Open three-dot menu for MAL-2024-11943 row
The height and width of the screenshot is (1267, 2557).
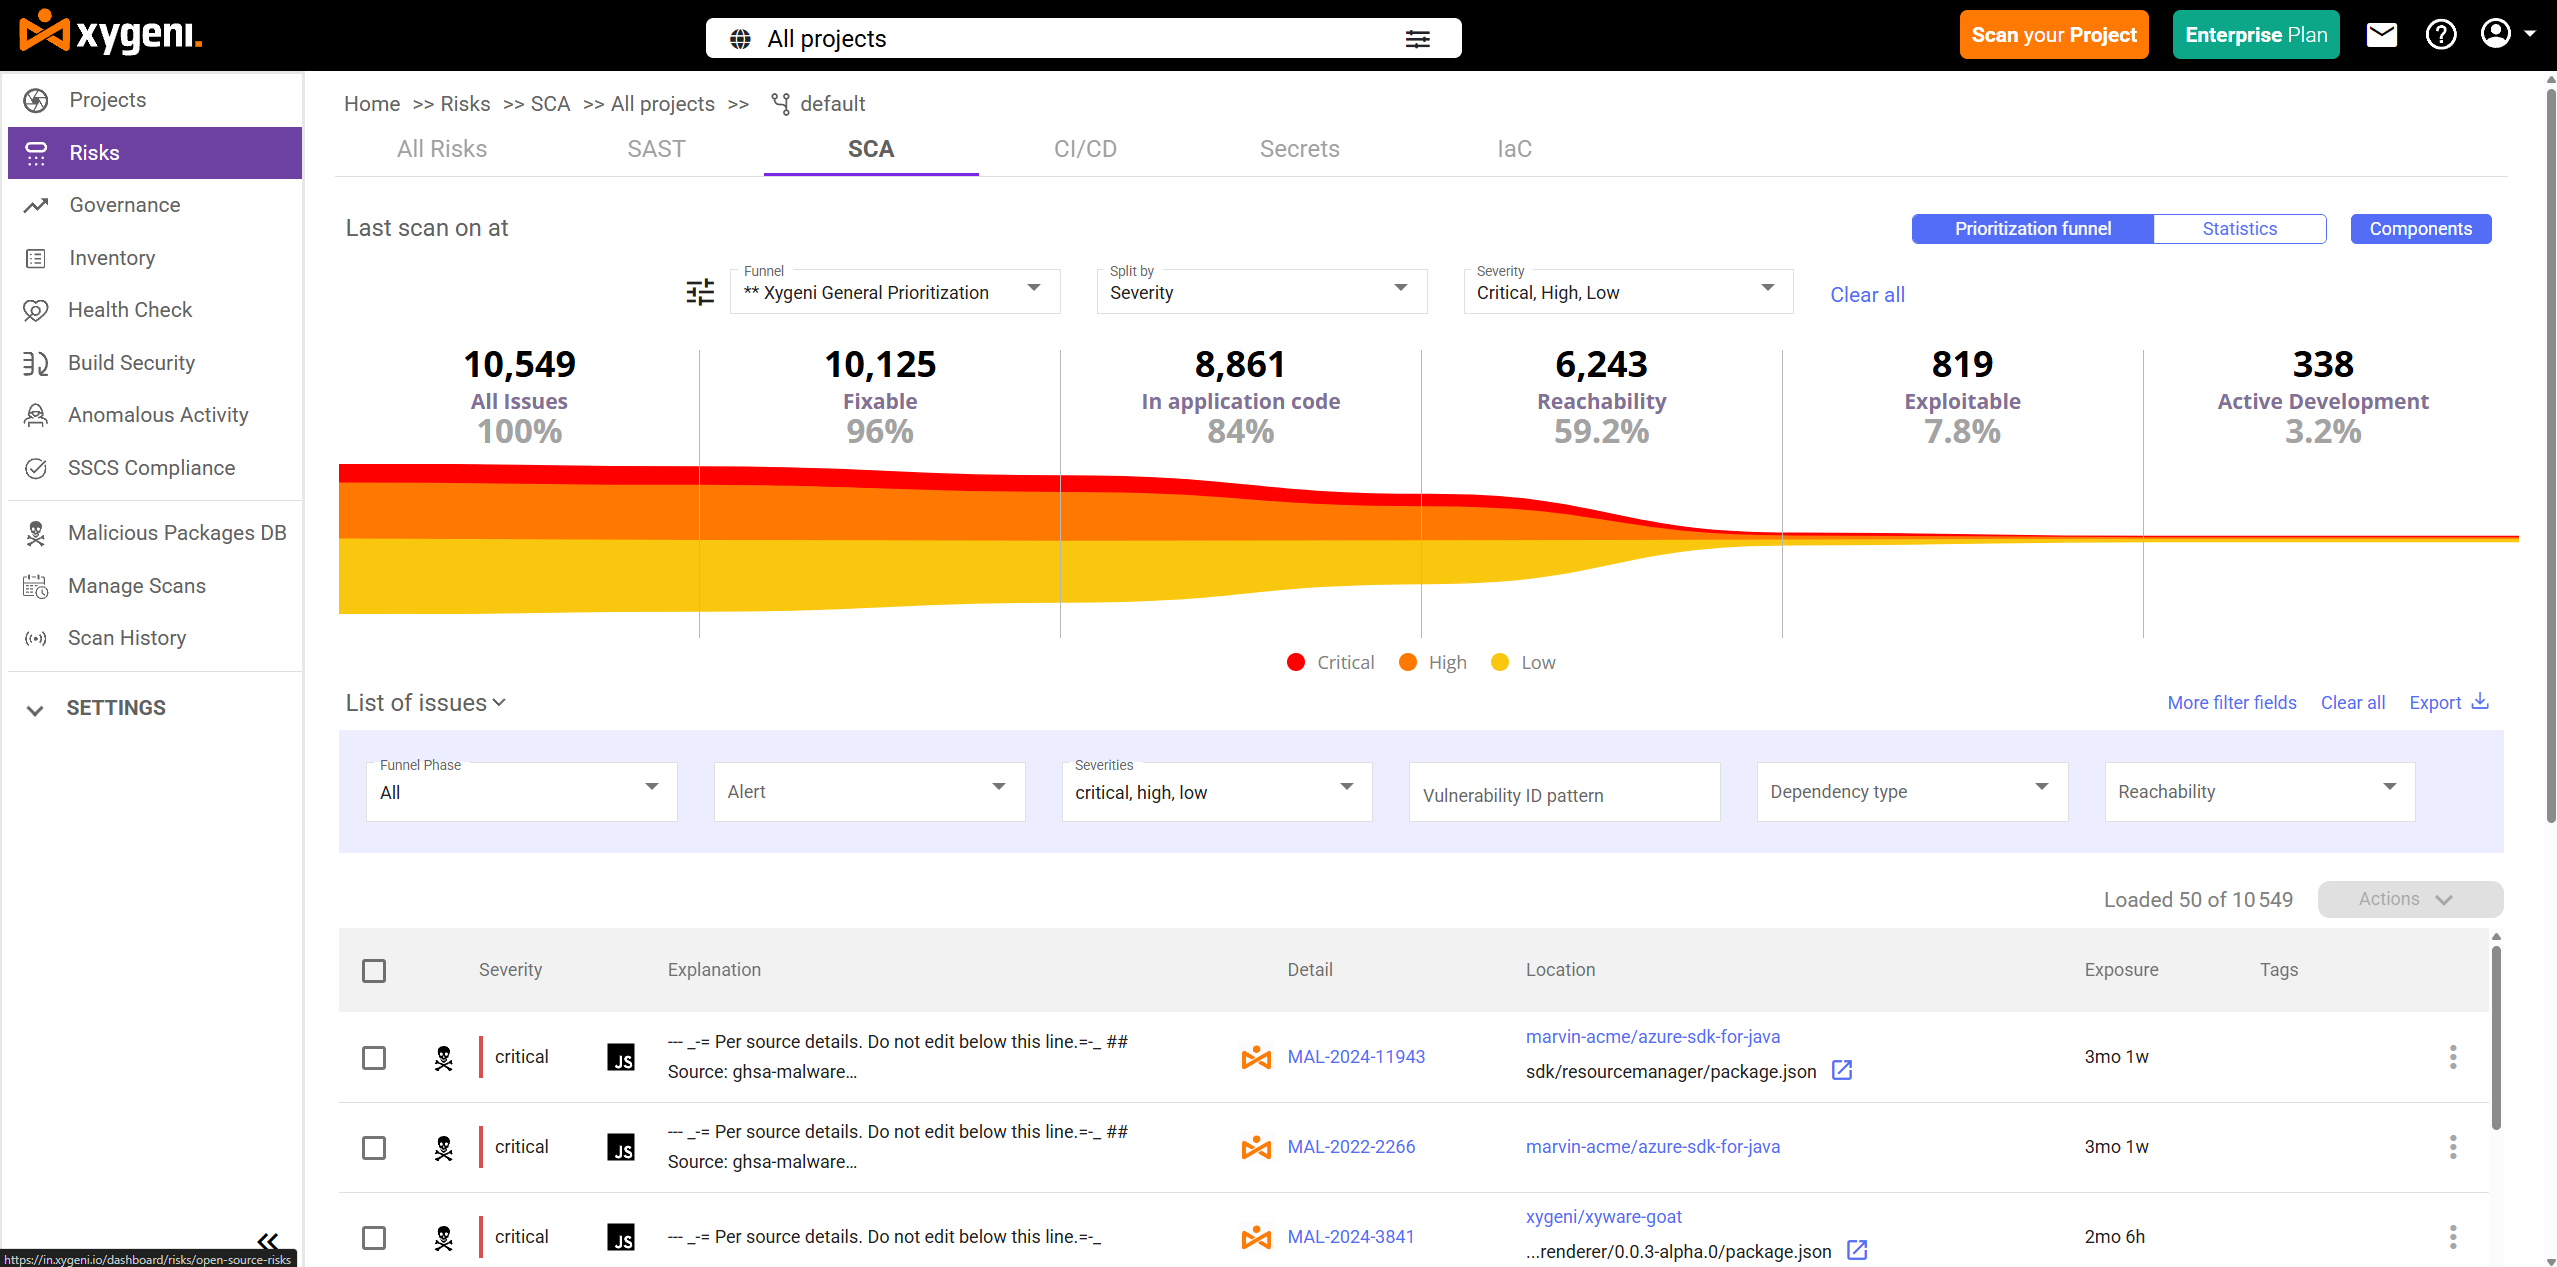point(2452,1057)
